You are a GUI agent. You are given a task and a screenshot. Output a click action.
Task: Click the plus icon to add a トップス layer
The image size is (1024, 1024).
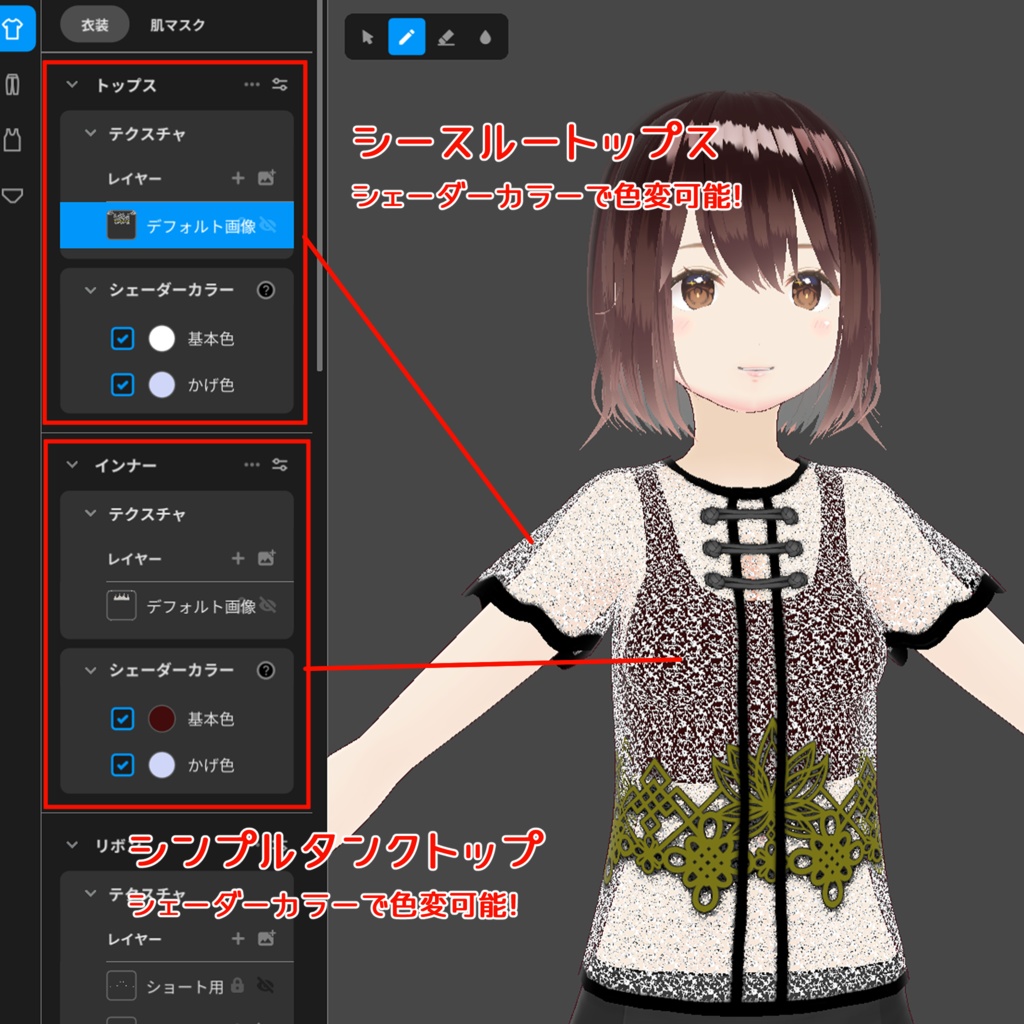tap(238, 178)
